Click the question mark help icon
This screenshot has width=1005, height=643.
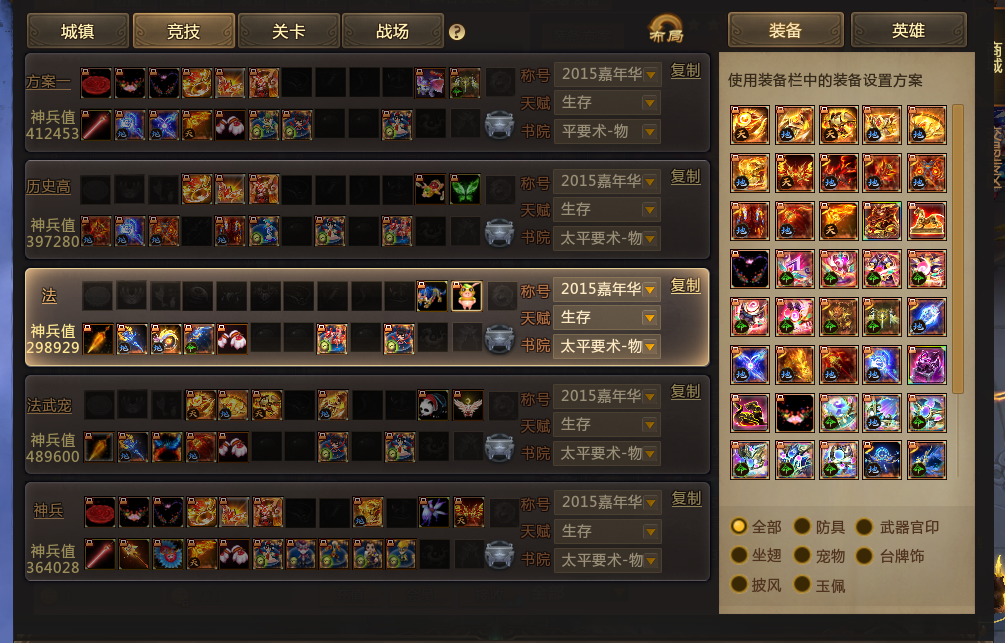point(456,32)
